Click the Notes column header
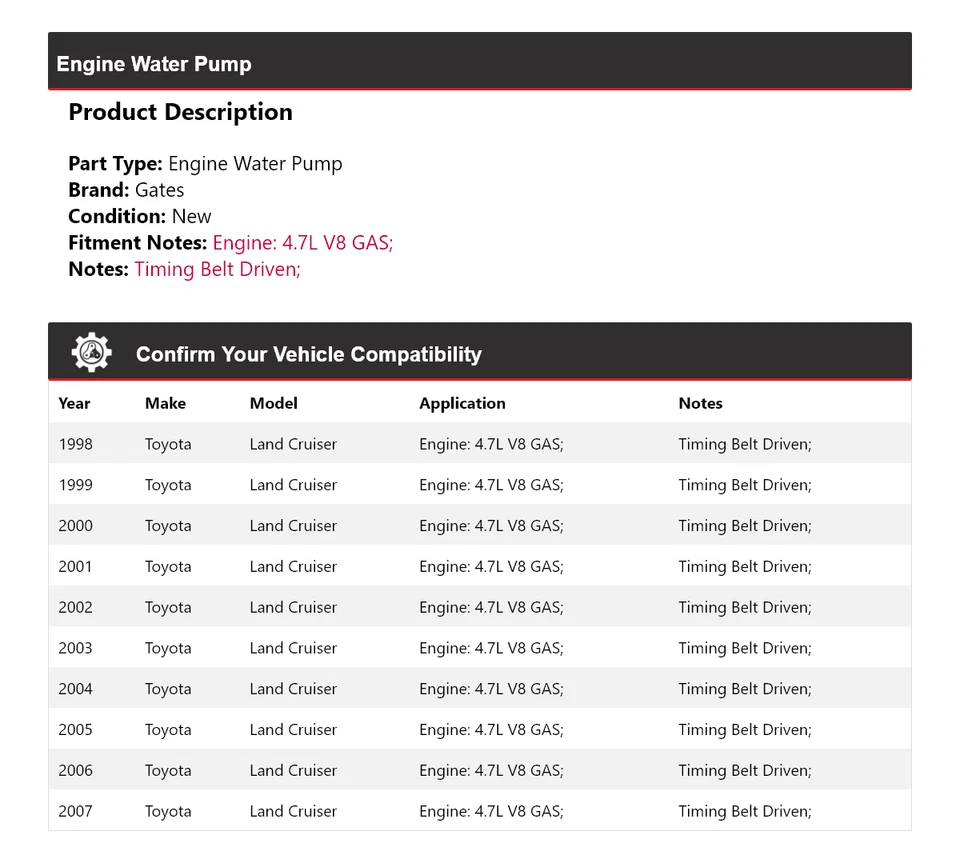The width and height of the screenshot is (960, 863). [700, 403]
